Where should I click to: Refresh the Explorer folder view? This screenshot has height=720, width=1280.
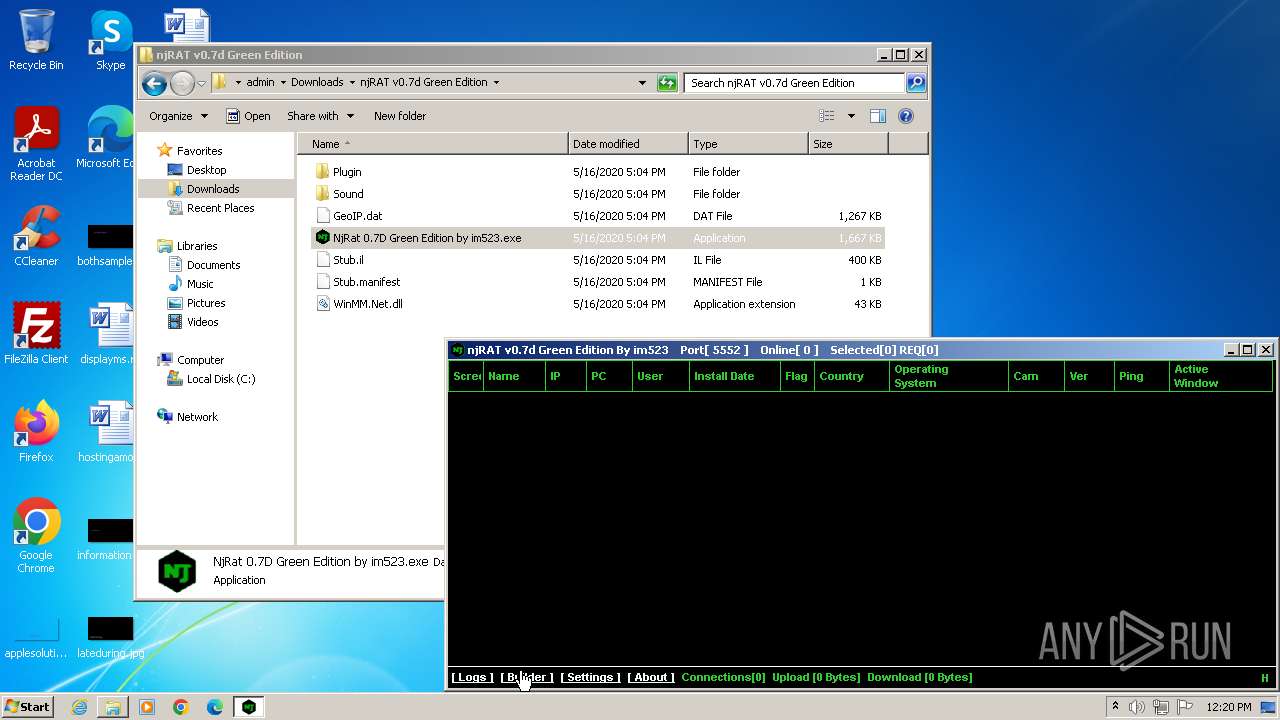(667, 83)
